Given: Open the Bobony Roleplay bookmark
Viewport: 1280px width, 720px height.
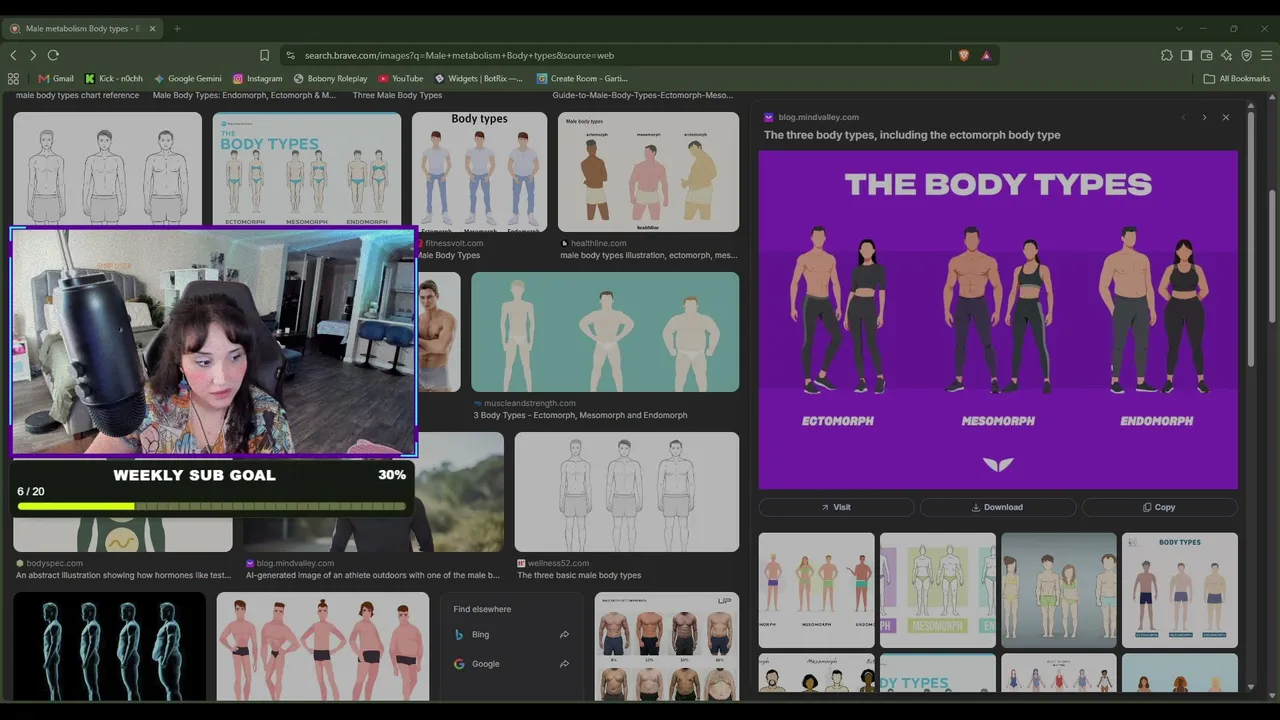Looking at the screenshot, I should tap(330, 78).
